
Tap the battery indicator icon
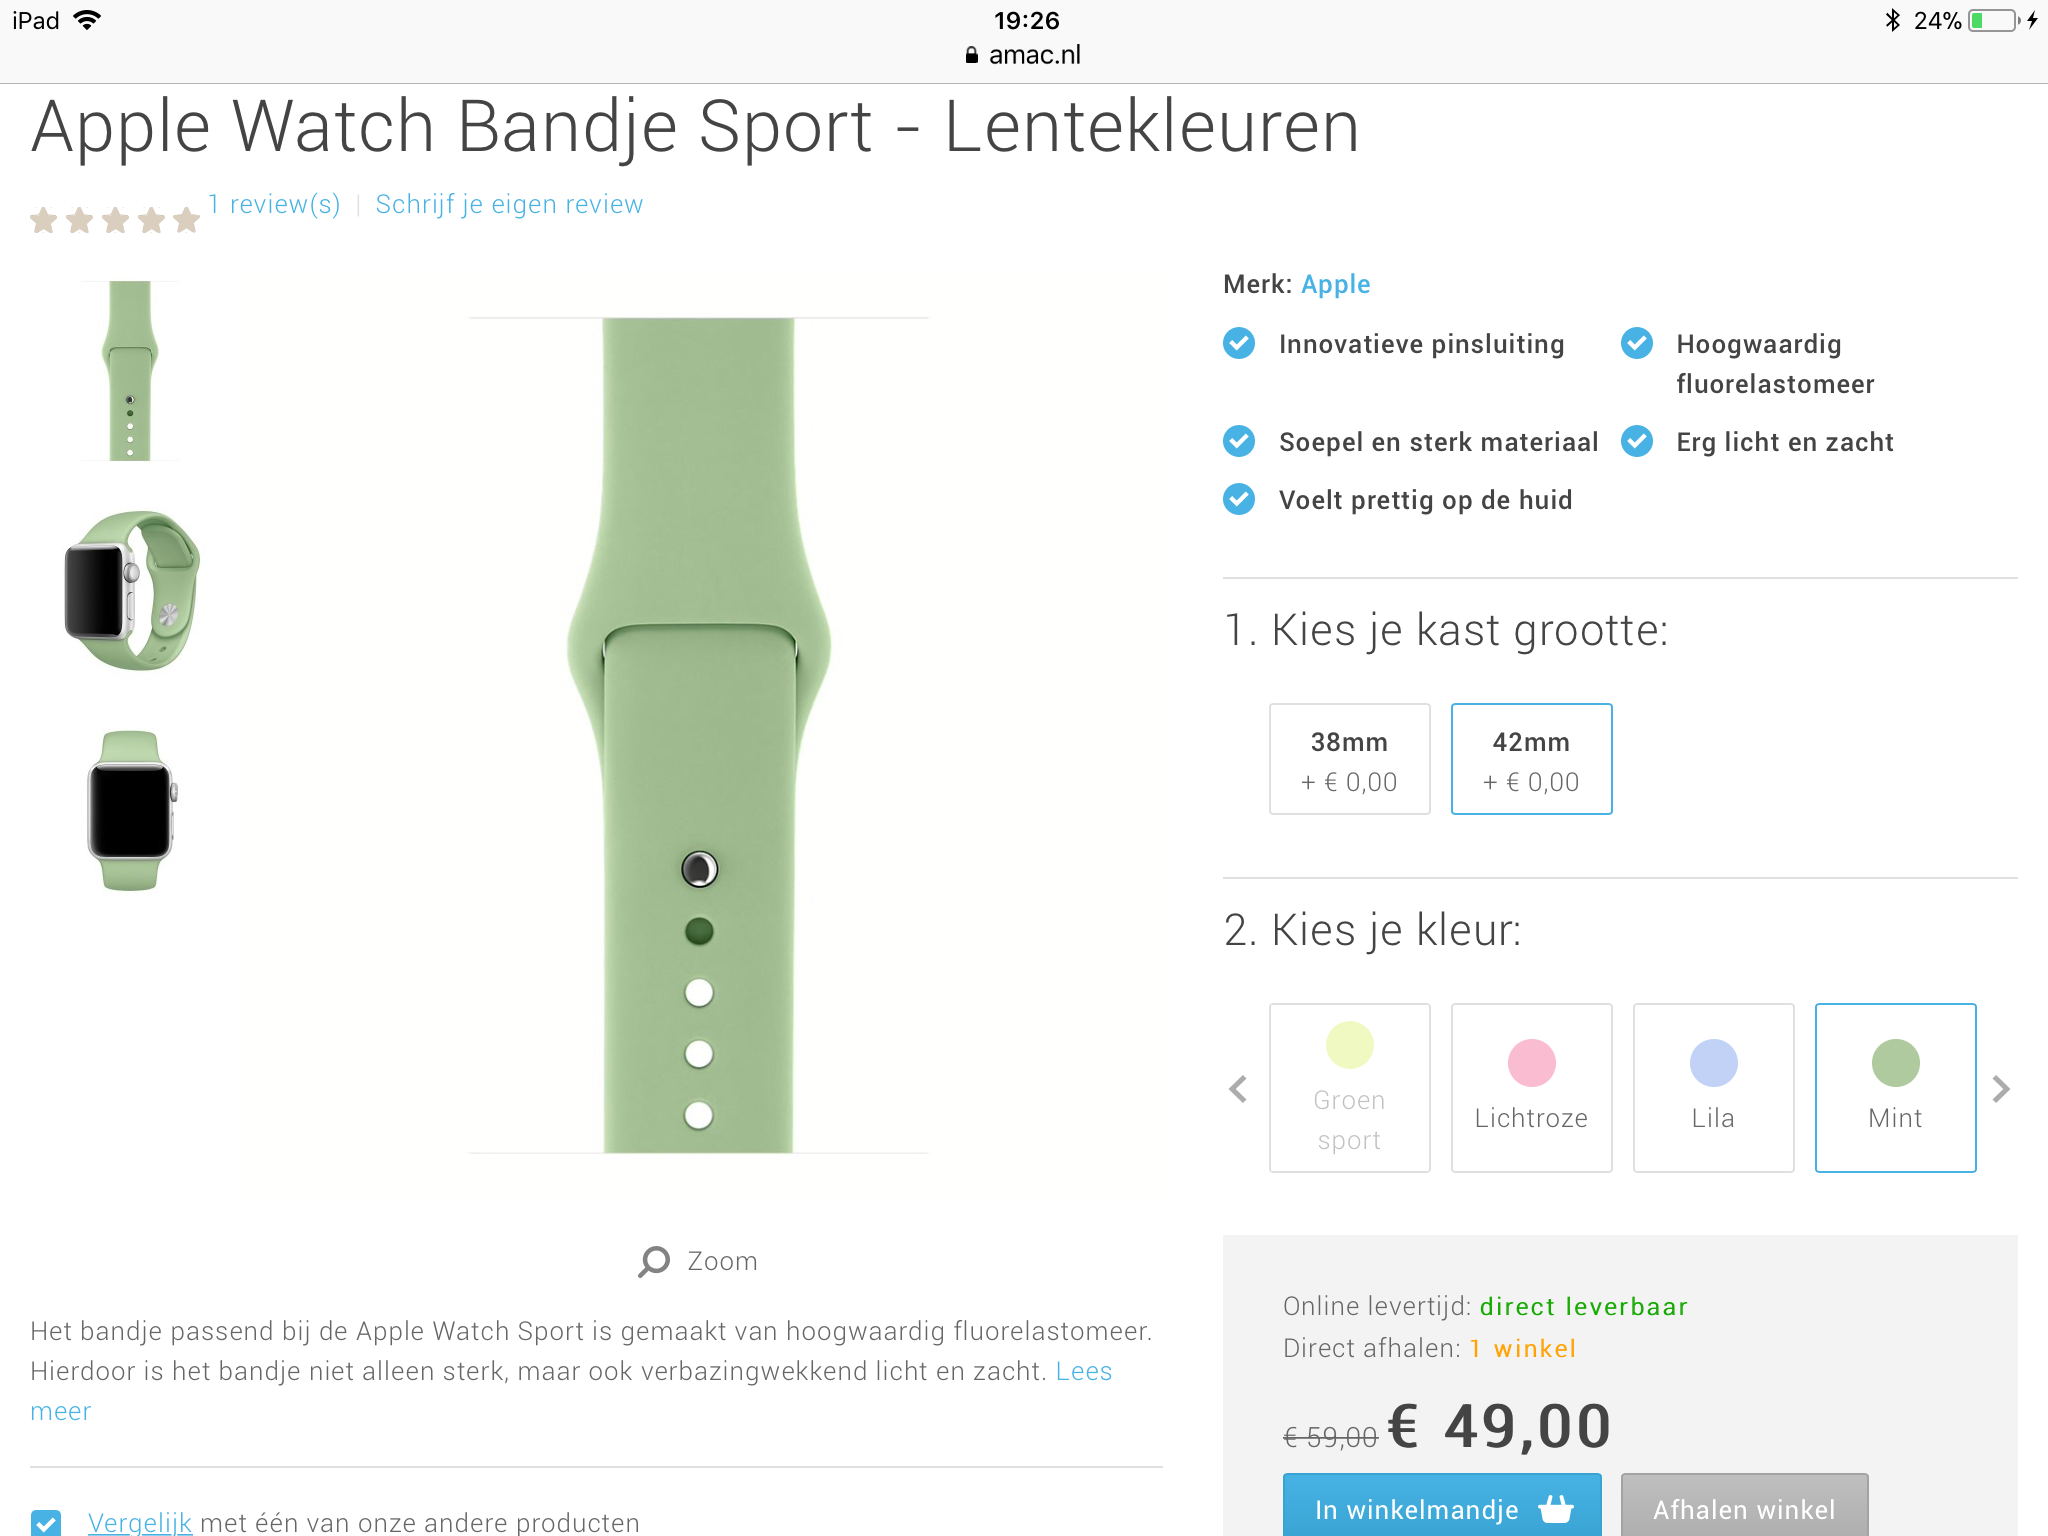1995,20
